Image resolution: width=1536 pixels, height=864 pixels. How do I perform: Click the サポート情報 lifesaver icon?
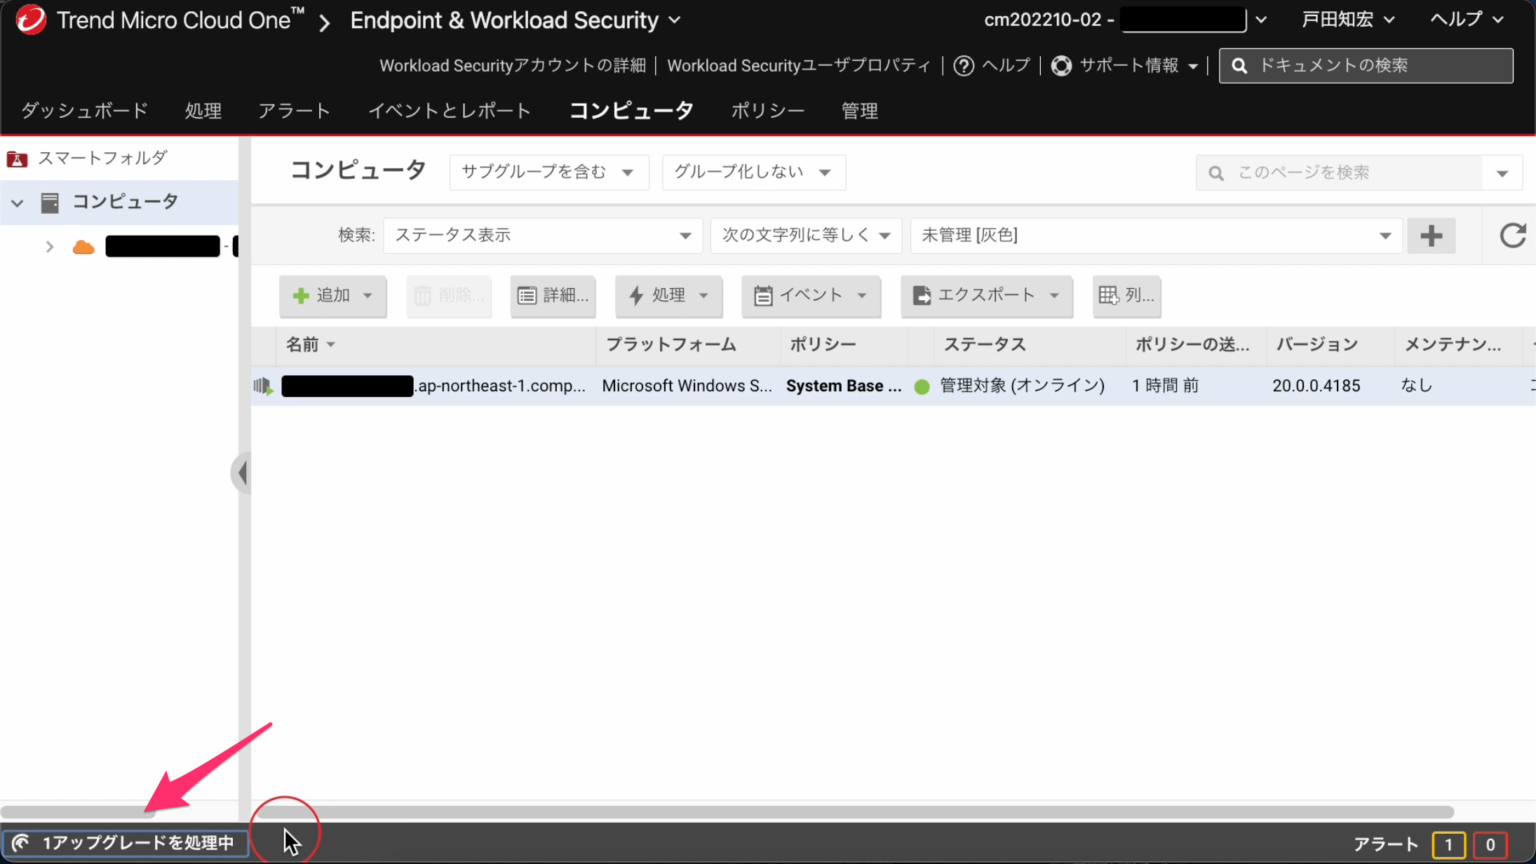1061,65
